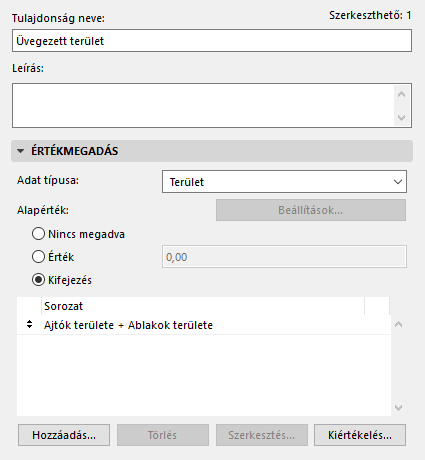The height and width of the screenshot is (460, 425).
Task: Click the Szerkesztés... button
Action: 262,435
